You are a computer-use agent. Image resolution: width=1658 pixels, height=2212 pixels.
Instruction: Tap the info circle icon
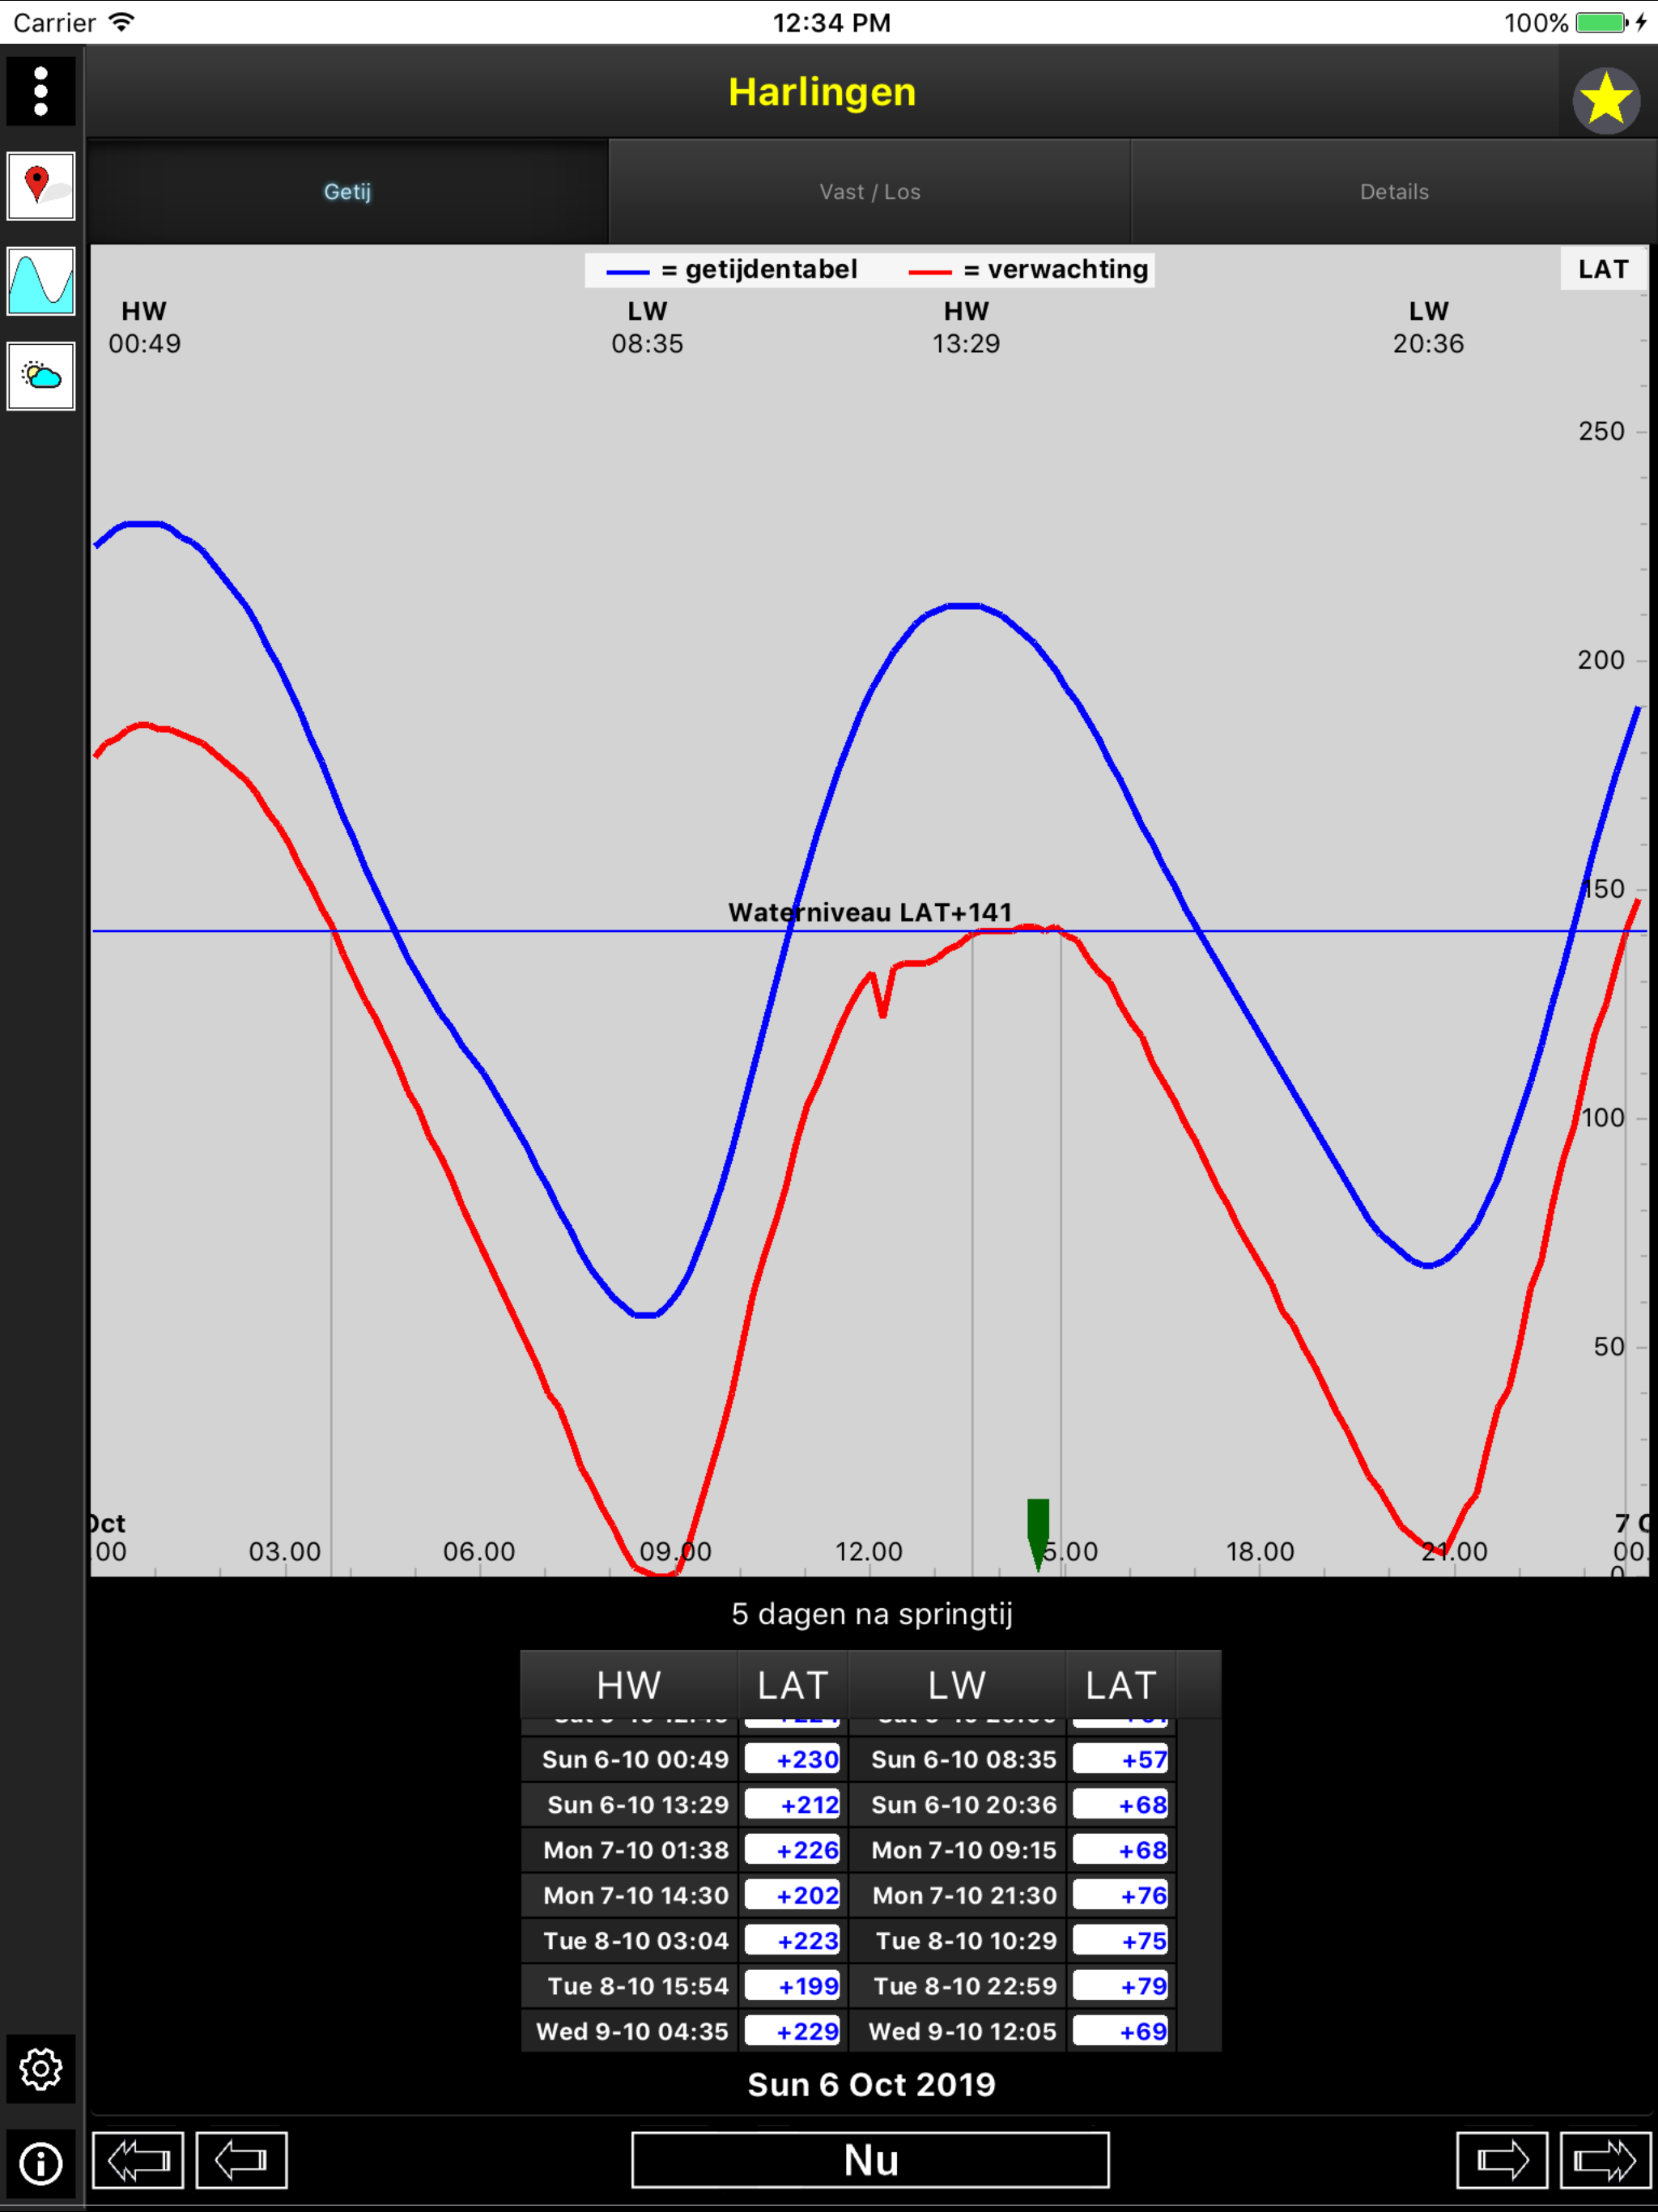point(41,2163)
